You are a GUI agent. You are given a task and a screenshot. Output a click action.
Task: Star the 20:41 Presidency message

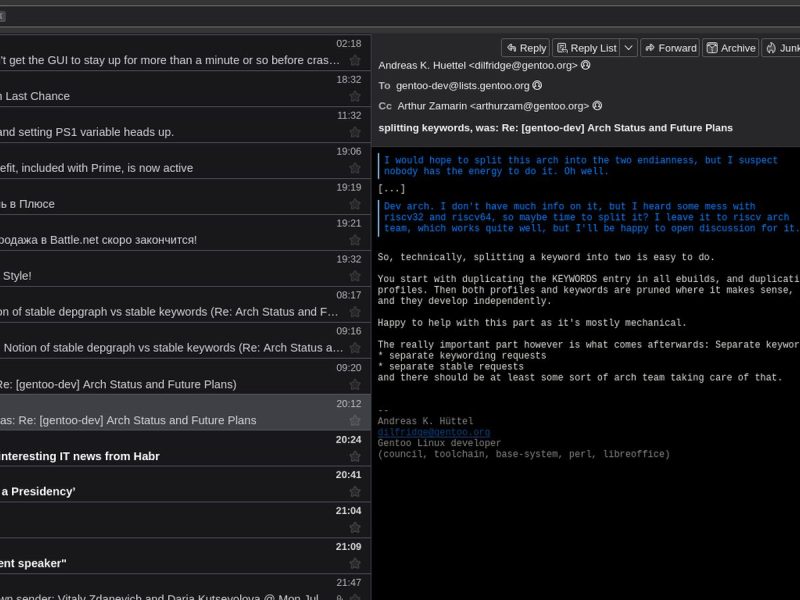coord(355,492)
